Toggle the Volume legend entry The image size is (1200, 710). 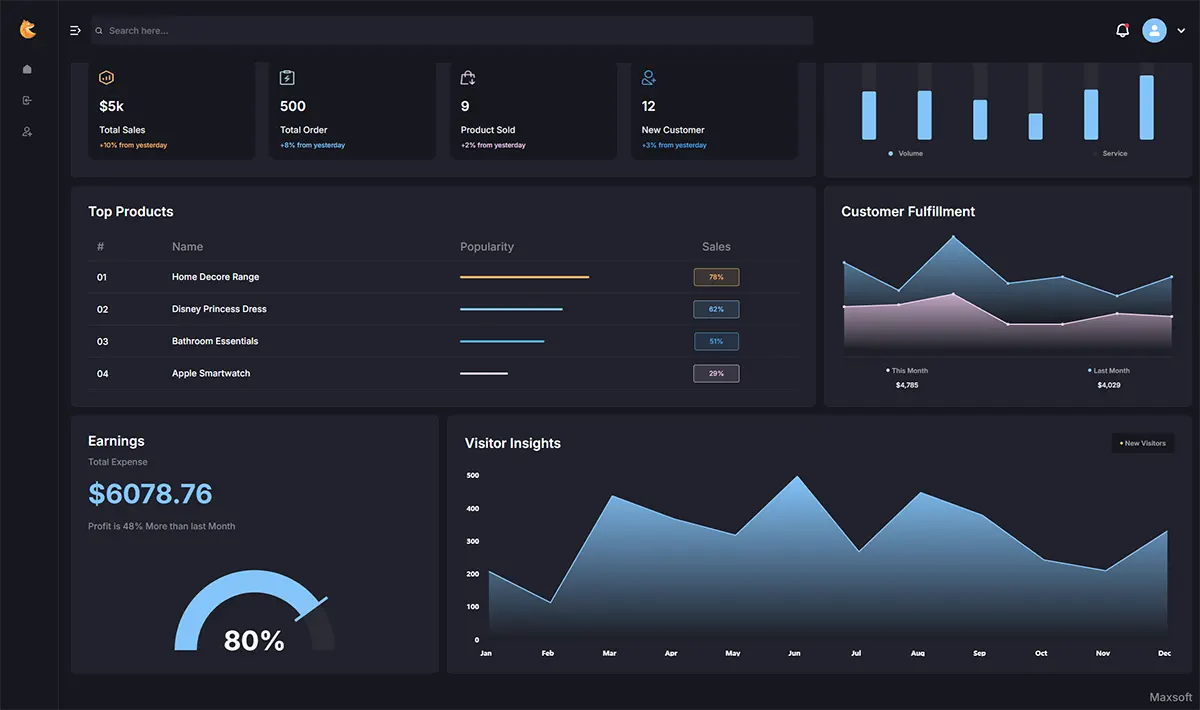(906, 153)
